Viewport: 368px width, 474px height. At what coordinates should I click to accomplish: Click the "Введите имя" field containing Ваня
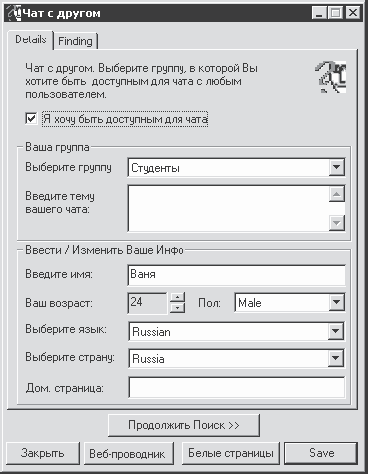[236, 275]
